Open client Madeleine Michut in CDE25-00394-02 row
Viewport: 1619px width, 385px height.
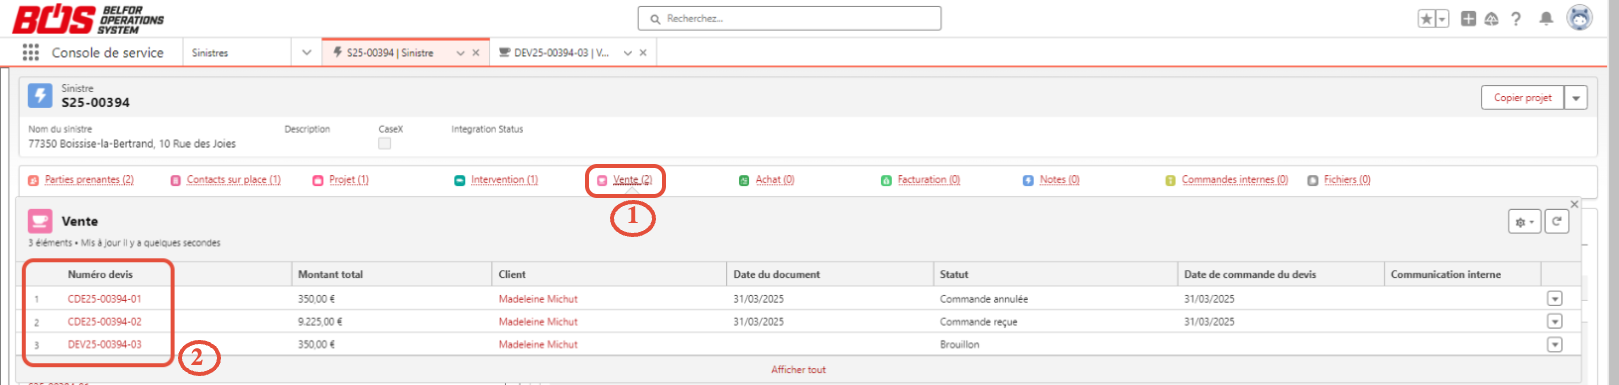538,322
